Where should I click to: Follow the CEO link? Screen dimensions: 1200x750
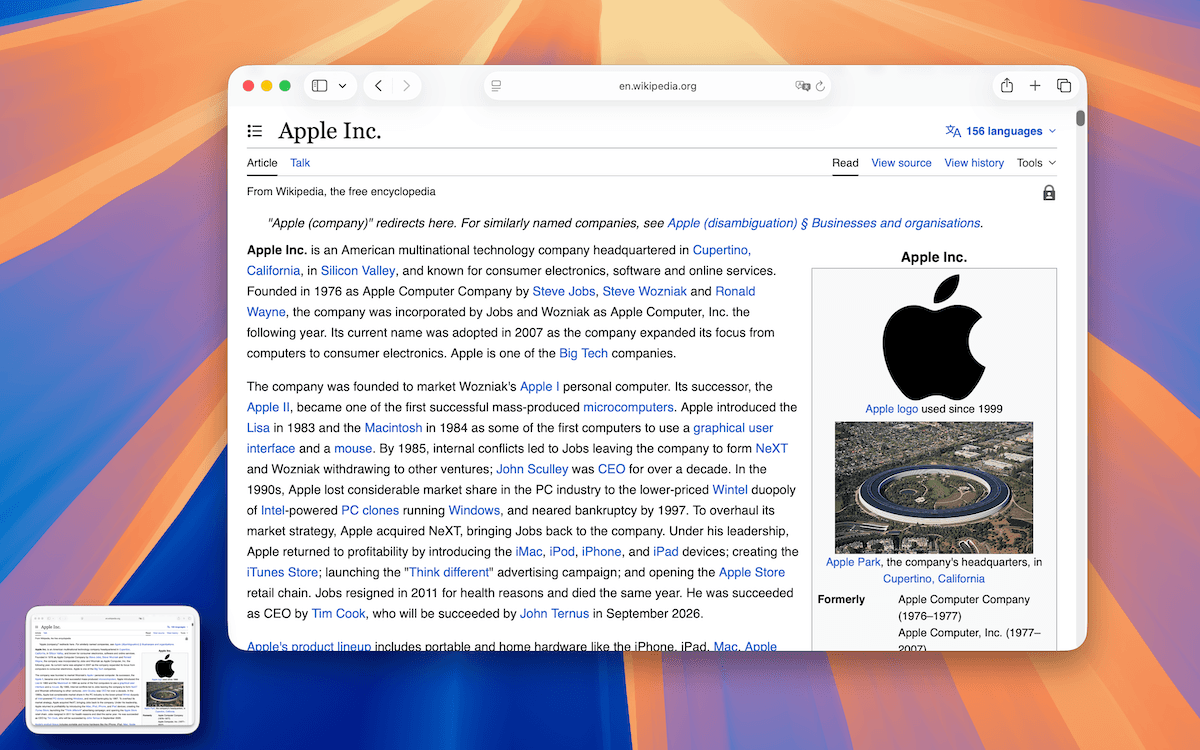612,469
